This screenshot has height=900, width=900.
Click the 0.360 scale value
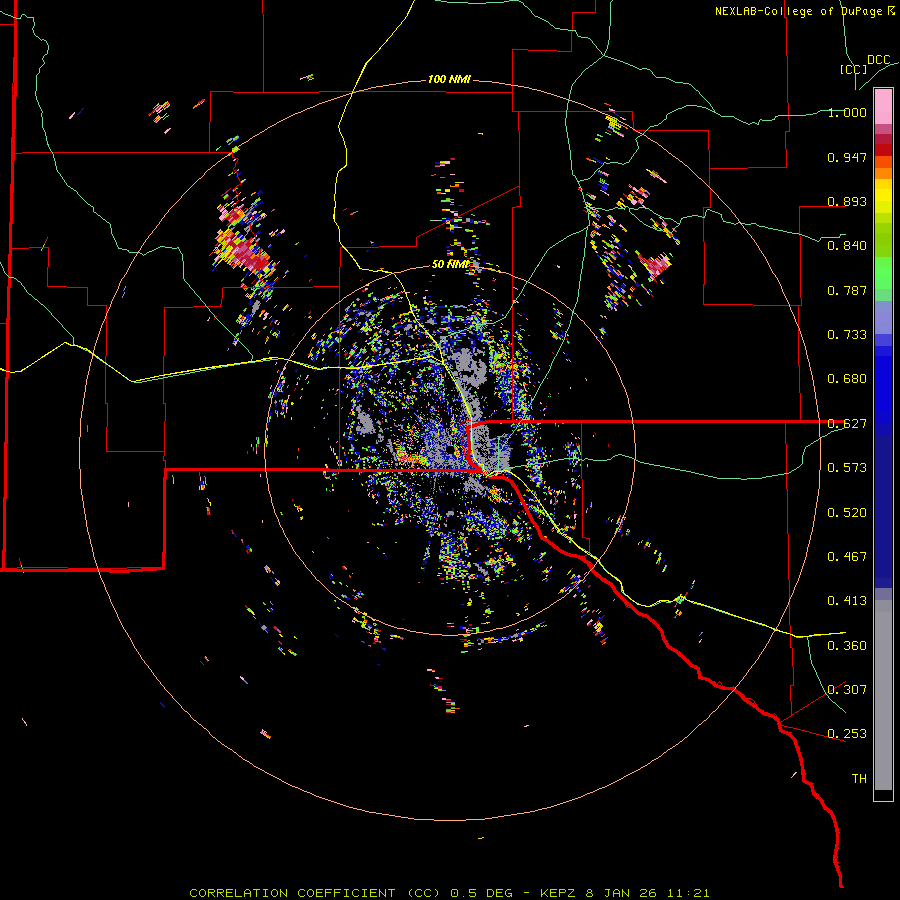[847, 646]
